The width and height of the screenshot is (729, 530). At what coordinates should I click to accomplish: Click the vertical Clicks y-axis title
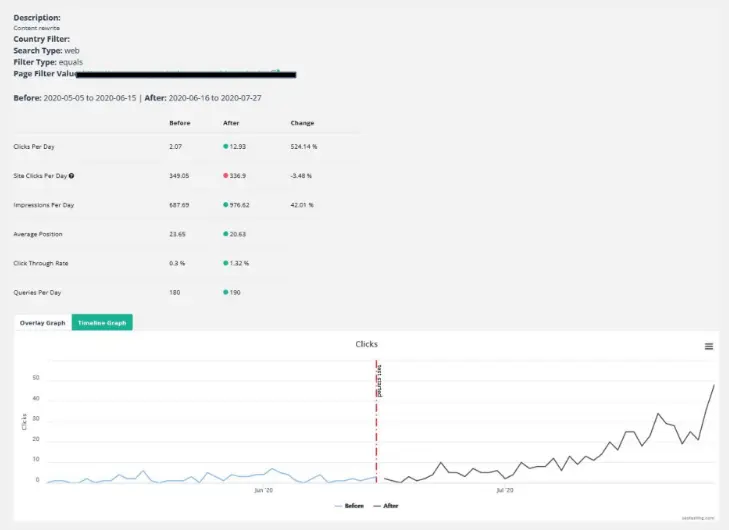tap(24, 421)
